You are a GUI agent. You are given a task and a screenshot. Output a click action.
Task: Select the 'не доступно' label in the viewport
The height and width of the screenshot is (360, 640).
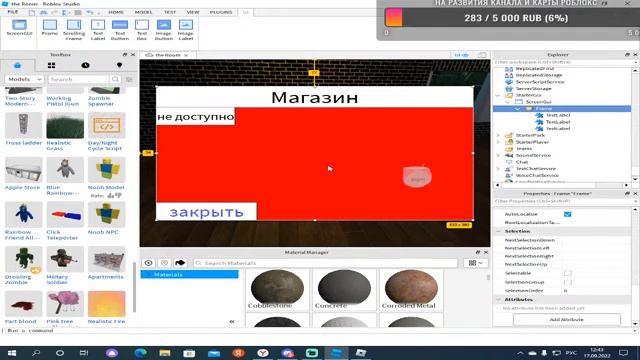pyautogui.click(x=196, y=116)
